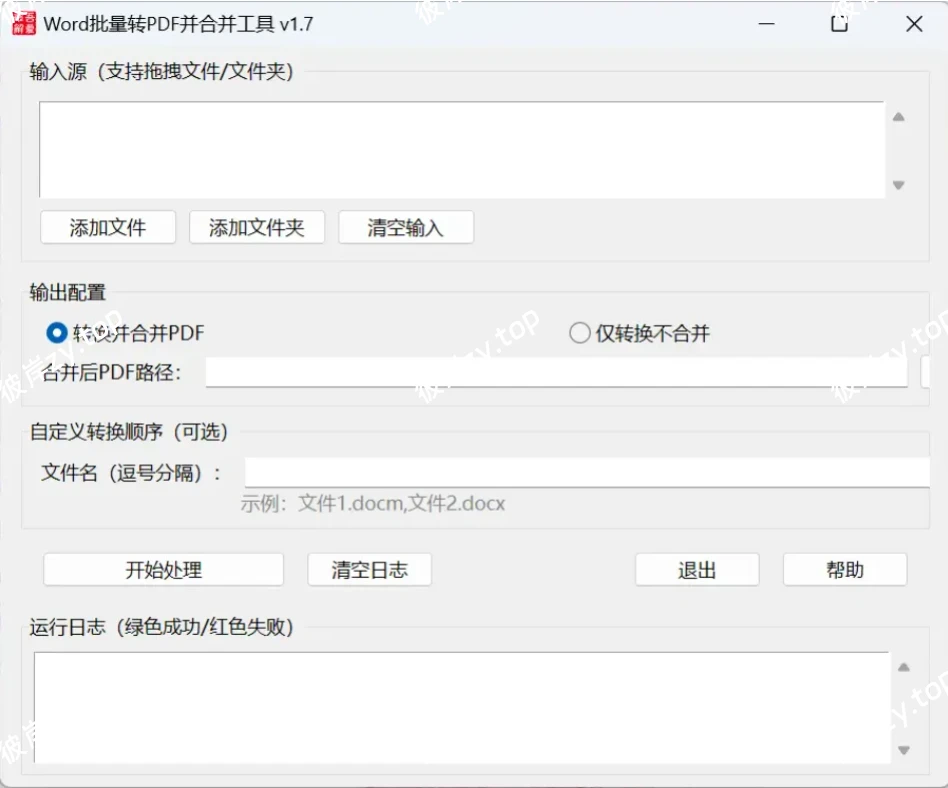Click the 退出 button to exit
The height and width of the screenshot is (788, 948).
[x=697, y=569]
